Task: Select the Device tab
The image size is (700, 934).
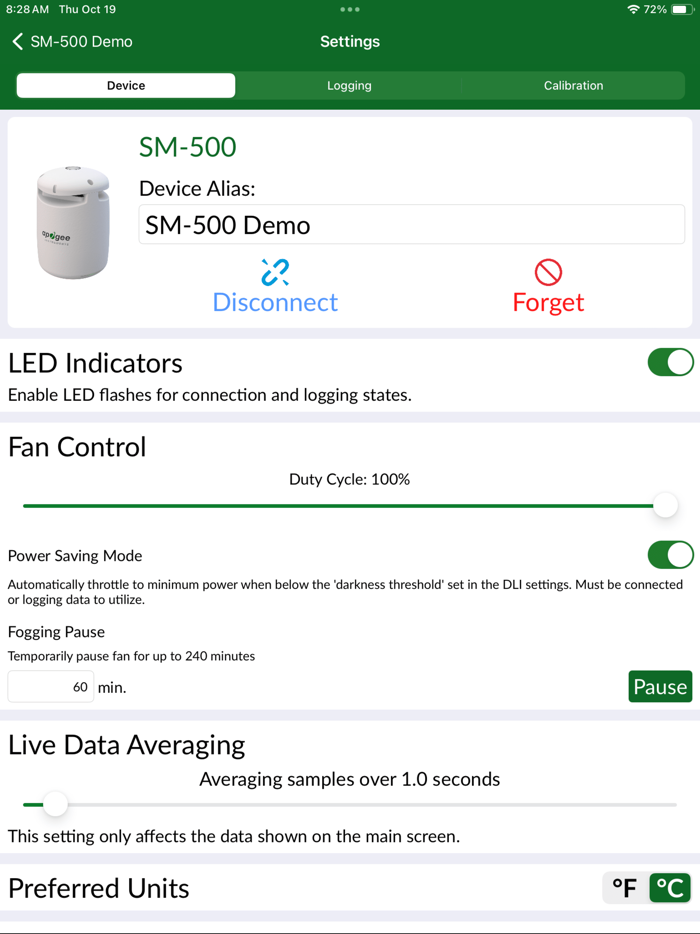Action: (125, 86)
